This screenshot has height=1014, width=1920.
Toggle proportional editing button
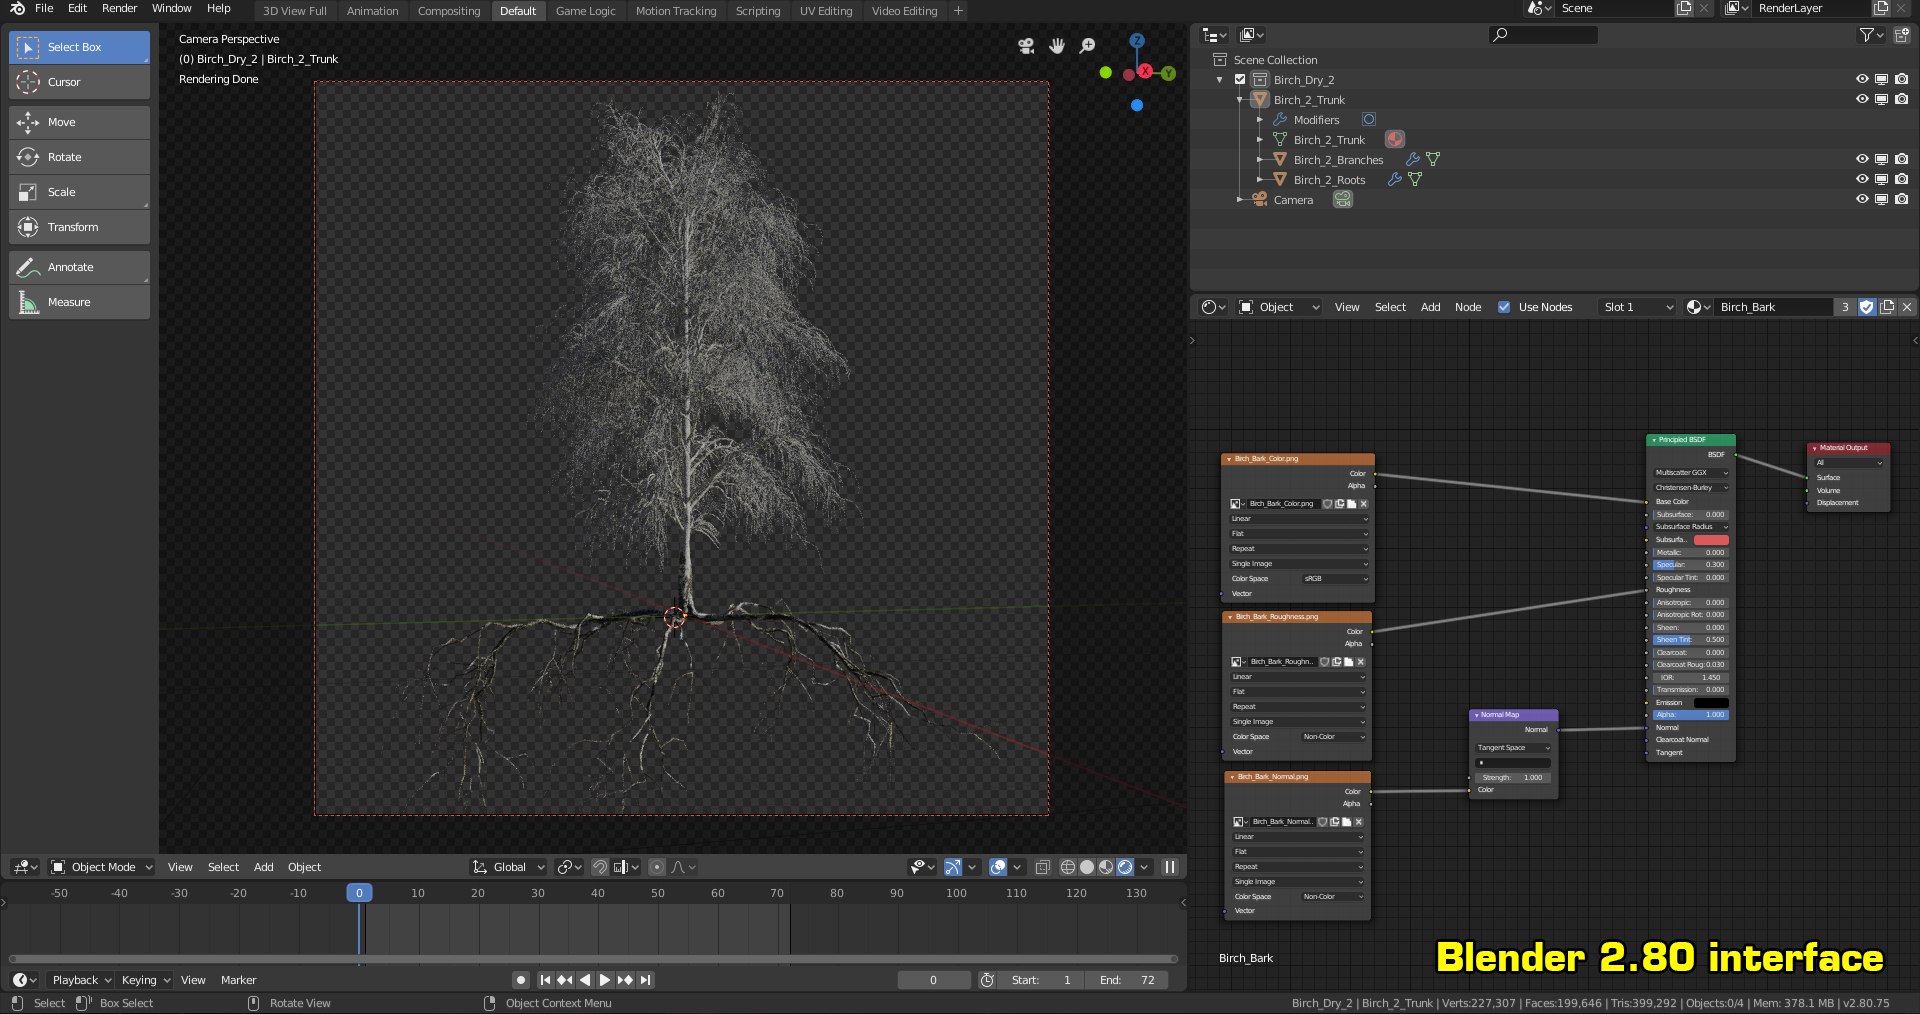(x=657, y=867)
